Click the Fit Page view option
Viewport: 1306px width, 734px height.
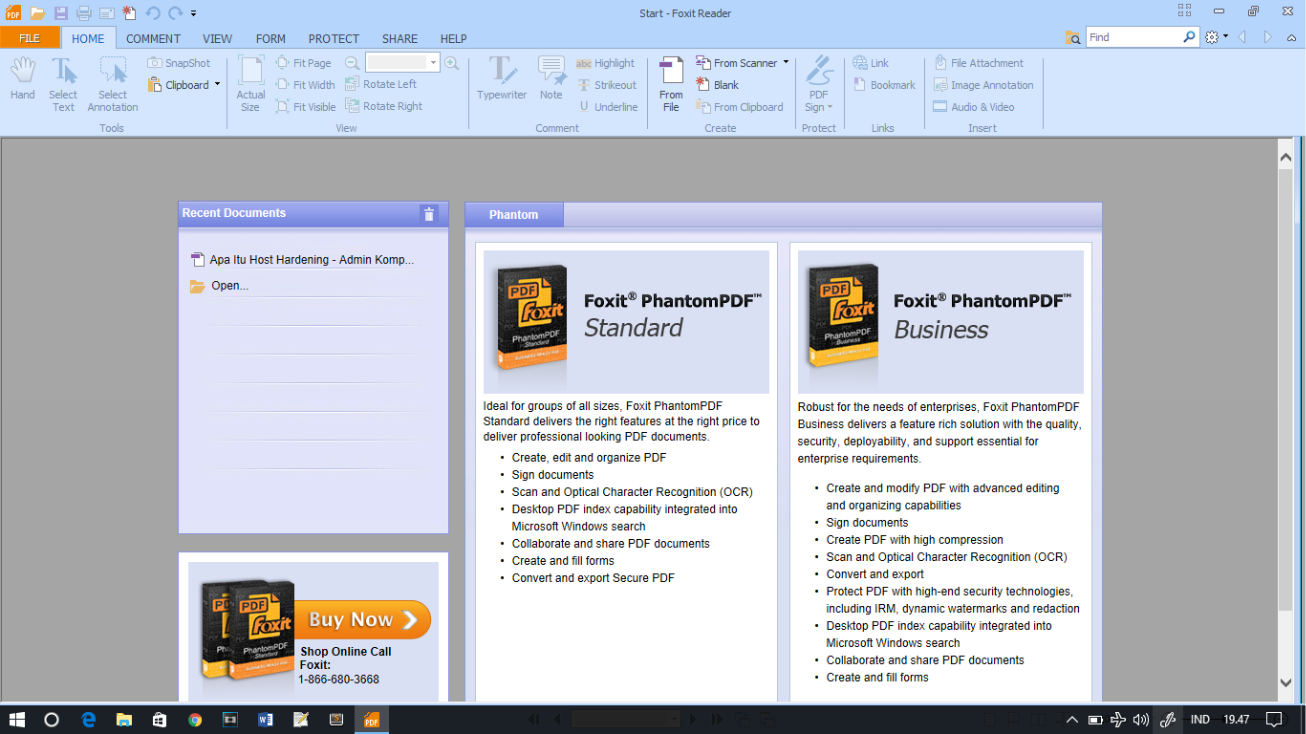coord(303,63)
